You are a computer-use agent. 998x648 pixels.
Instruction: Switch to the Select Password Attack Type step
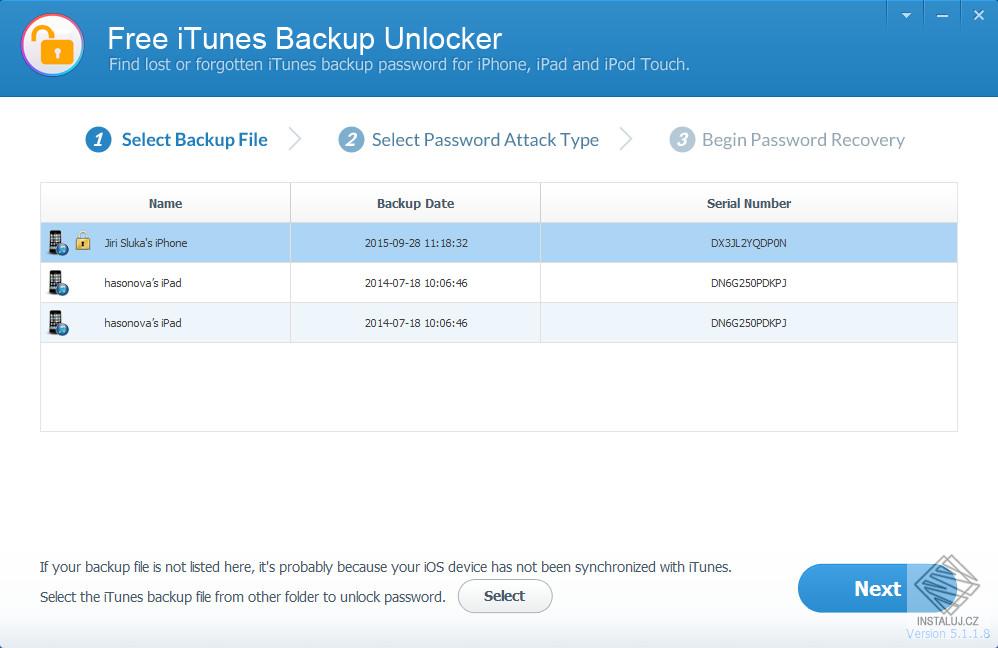pos(484,139)
